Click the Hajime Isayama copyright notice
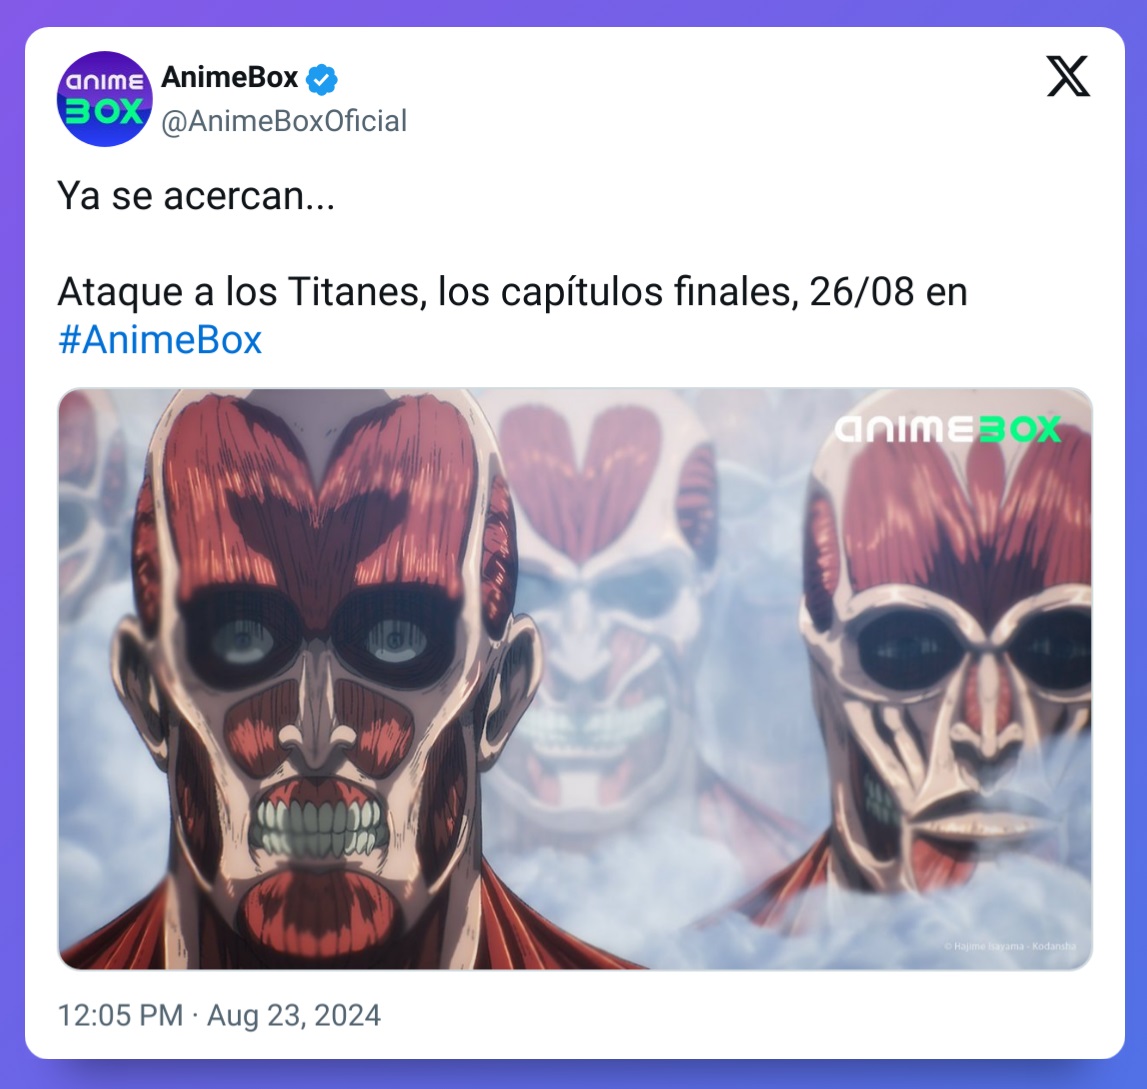The width and height of the screenshot is (1147, 1089). point(1009,946)
